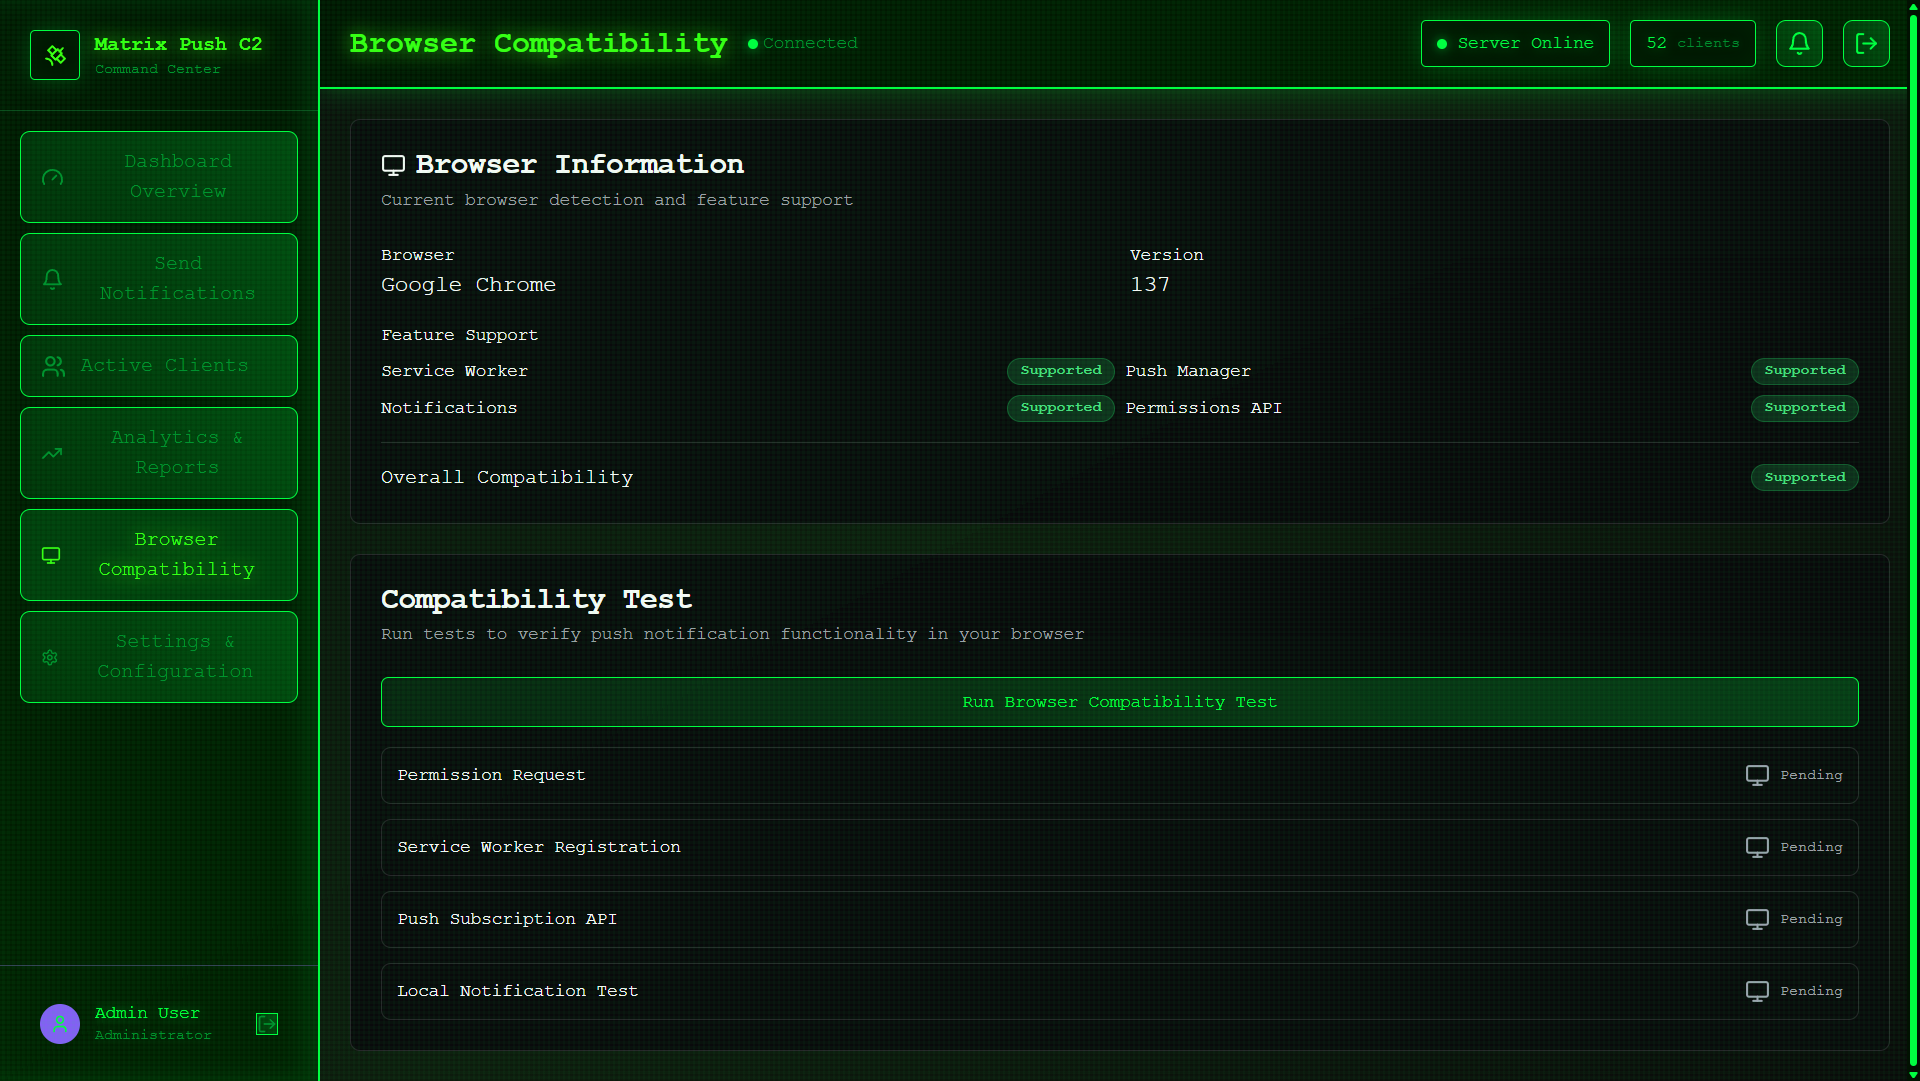The width and height of the screenshot is (1920, 1081).
Task: Navigate to Analytics & Reports
Action: point(159,453)
